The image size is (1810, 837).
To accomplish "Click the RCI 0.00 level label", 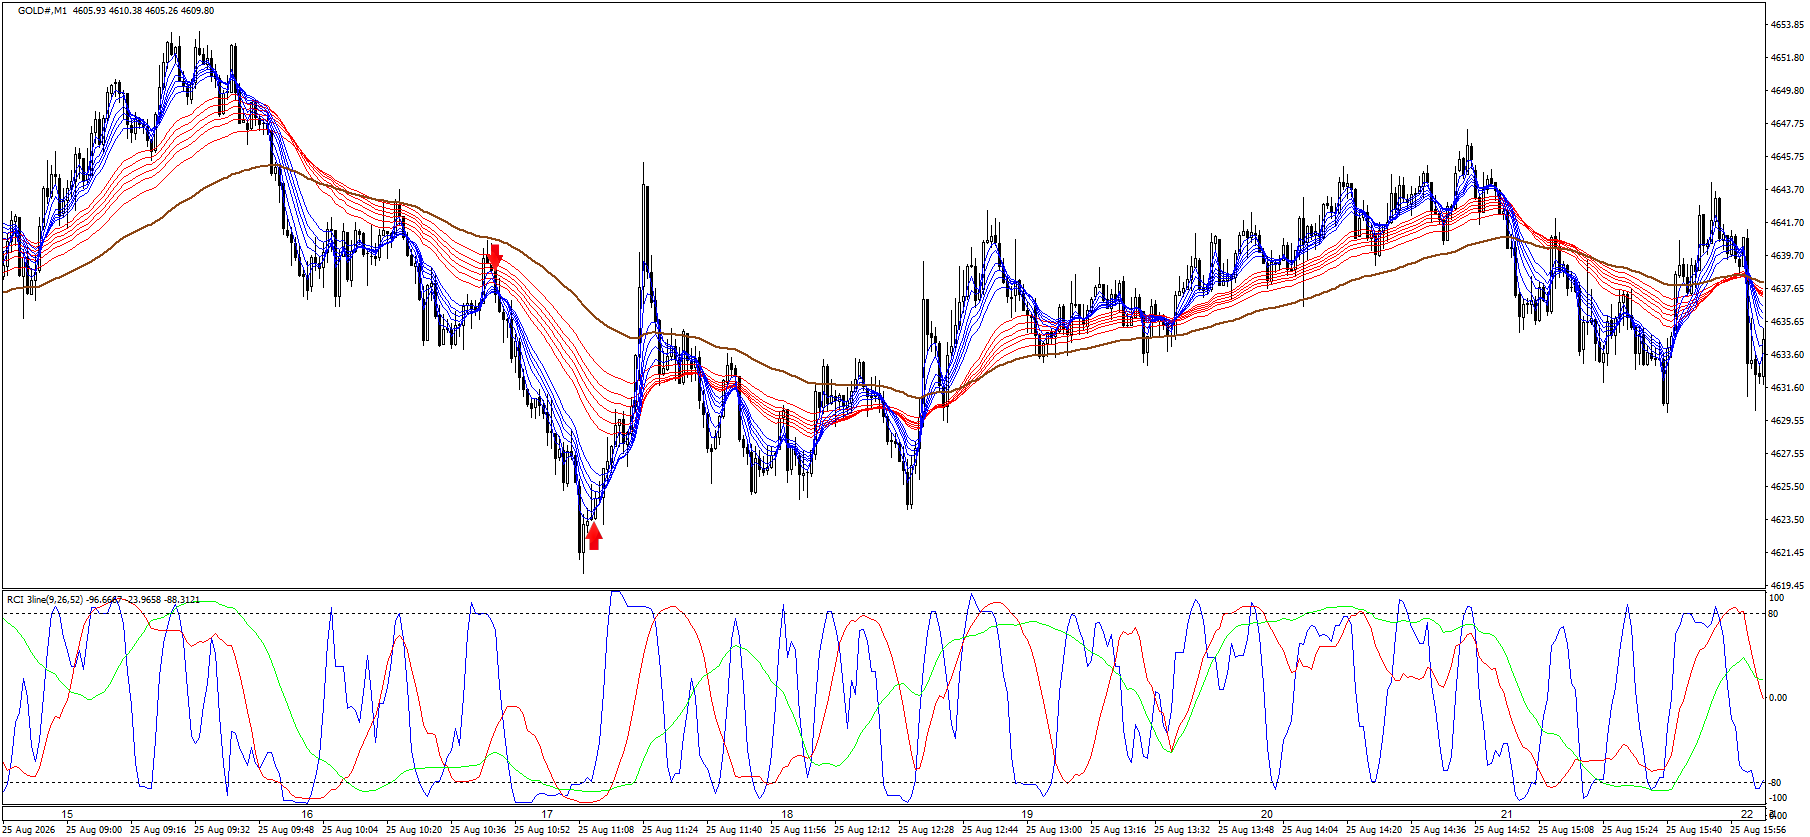I will point(1778,698).
